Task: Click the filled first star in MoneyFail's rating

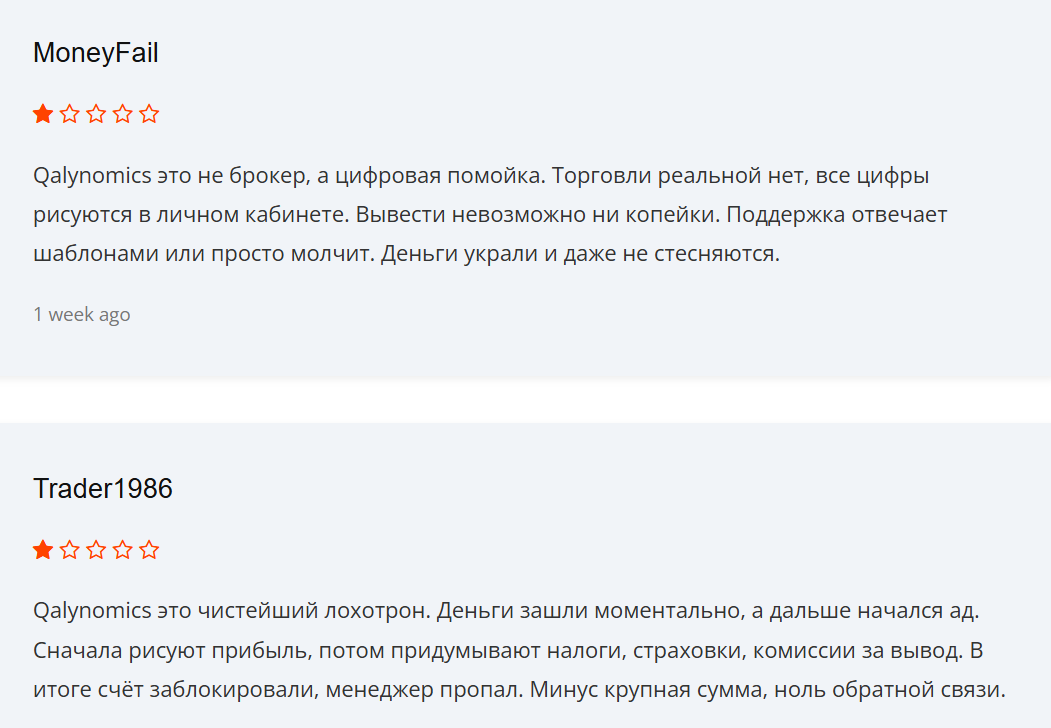Action: coord(43,114)
